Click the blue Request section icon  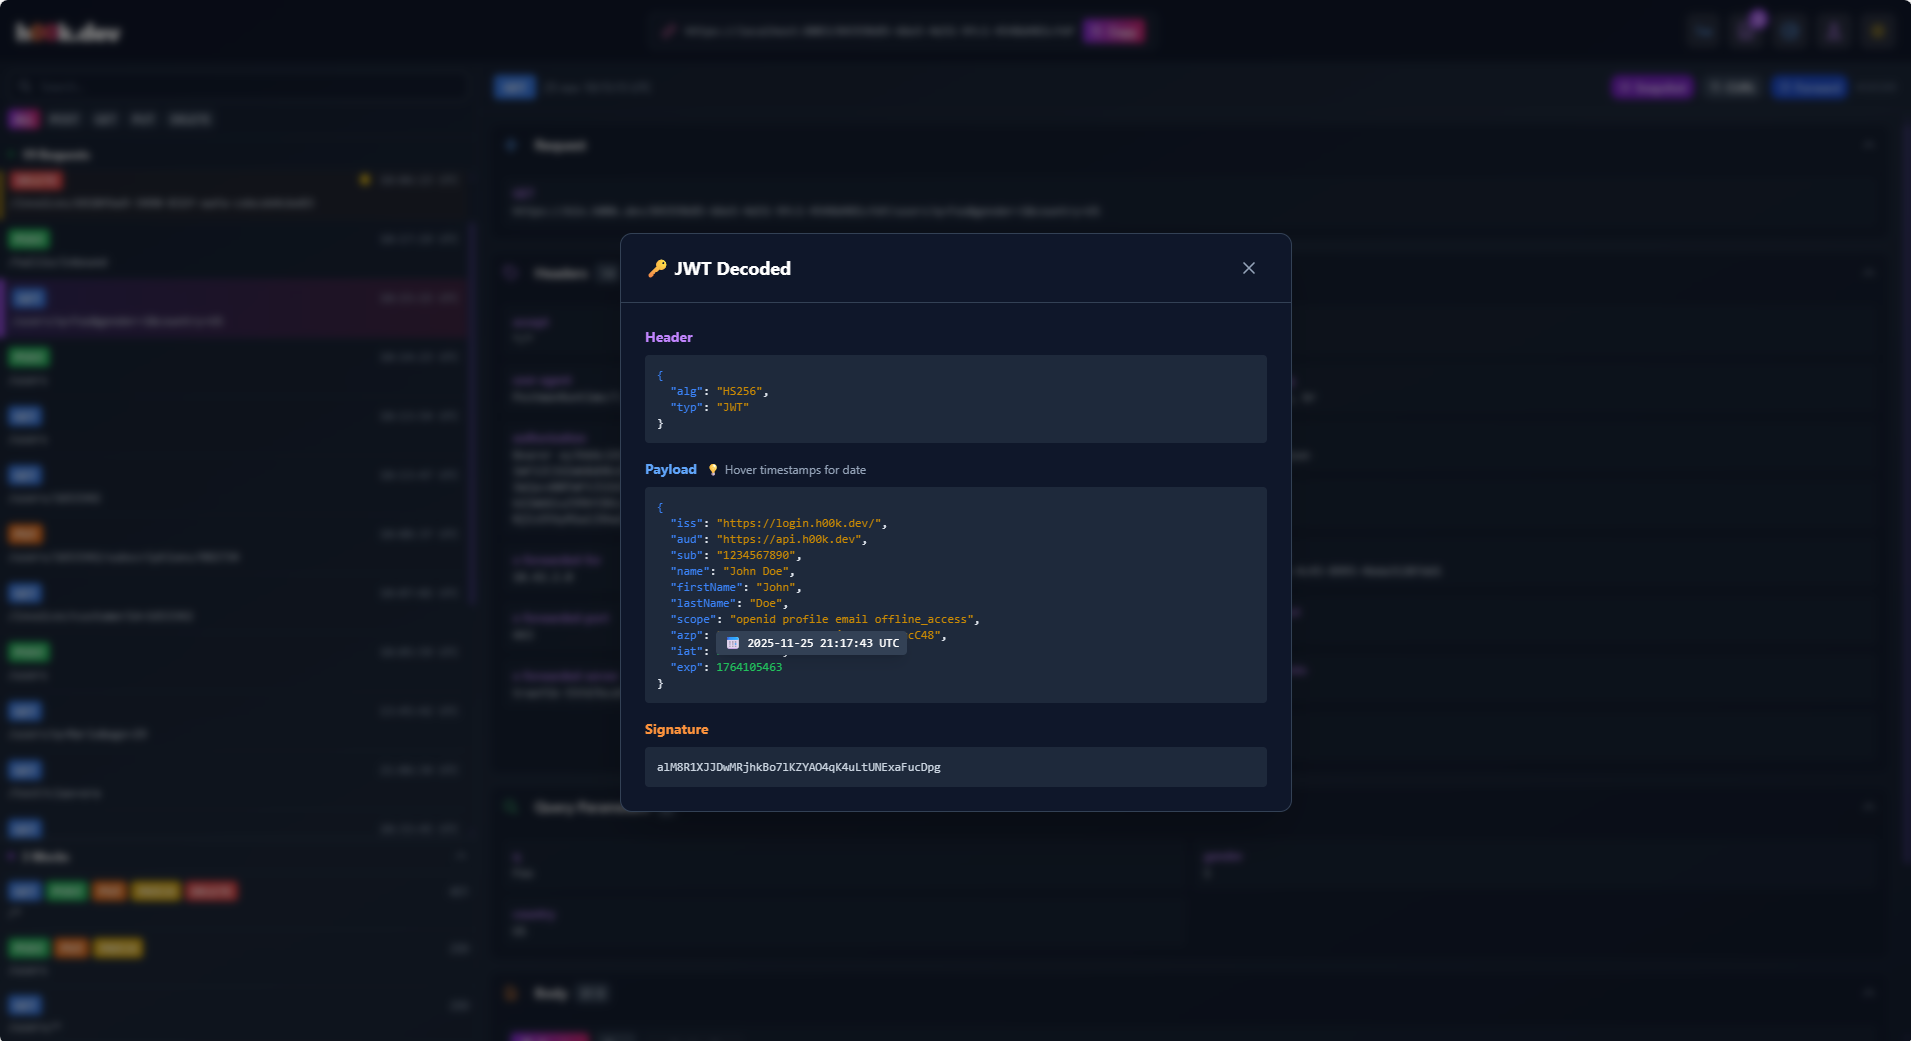point(513,145)
